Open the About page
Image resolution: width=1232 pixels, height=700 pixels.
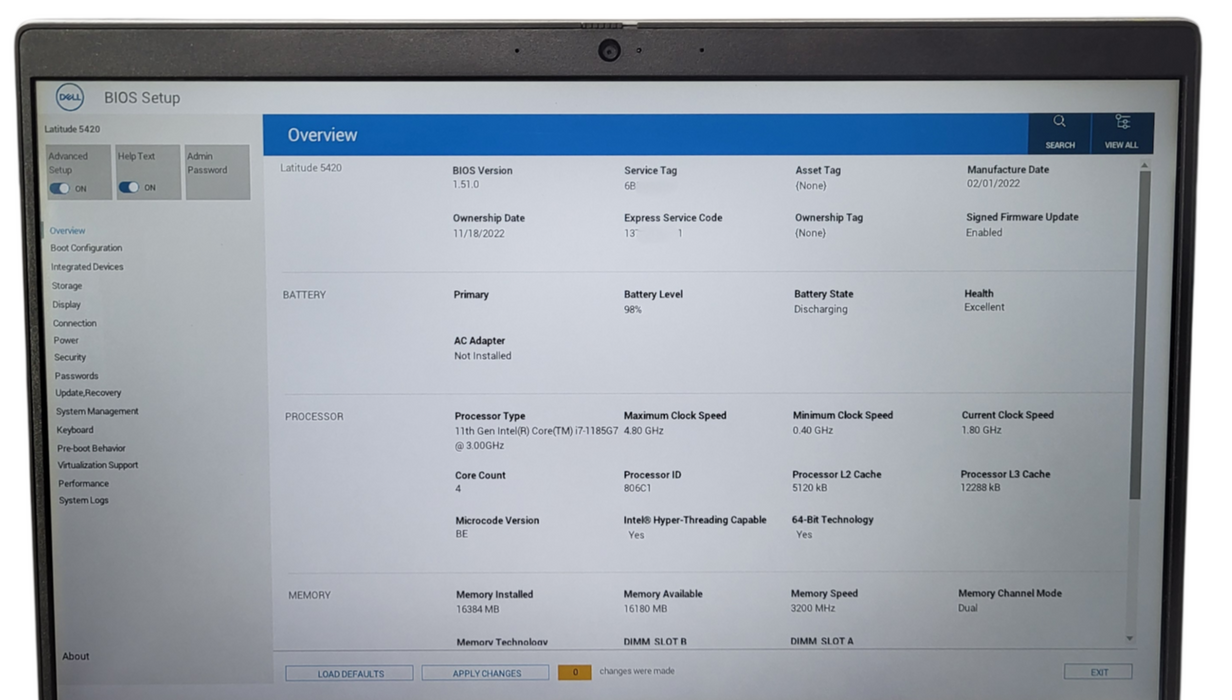click(76, 657)
